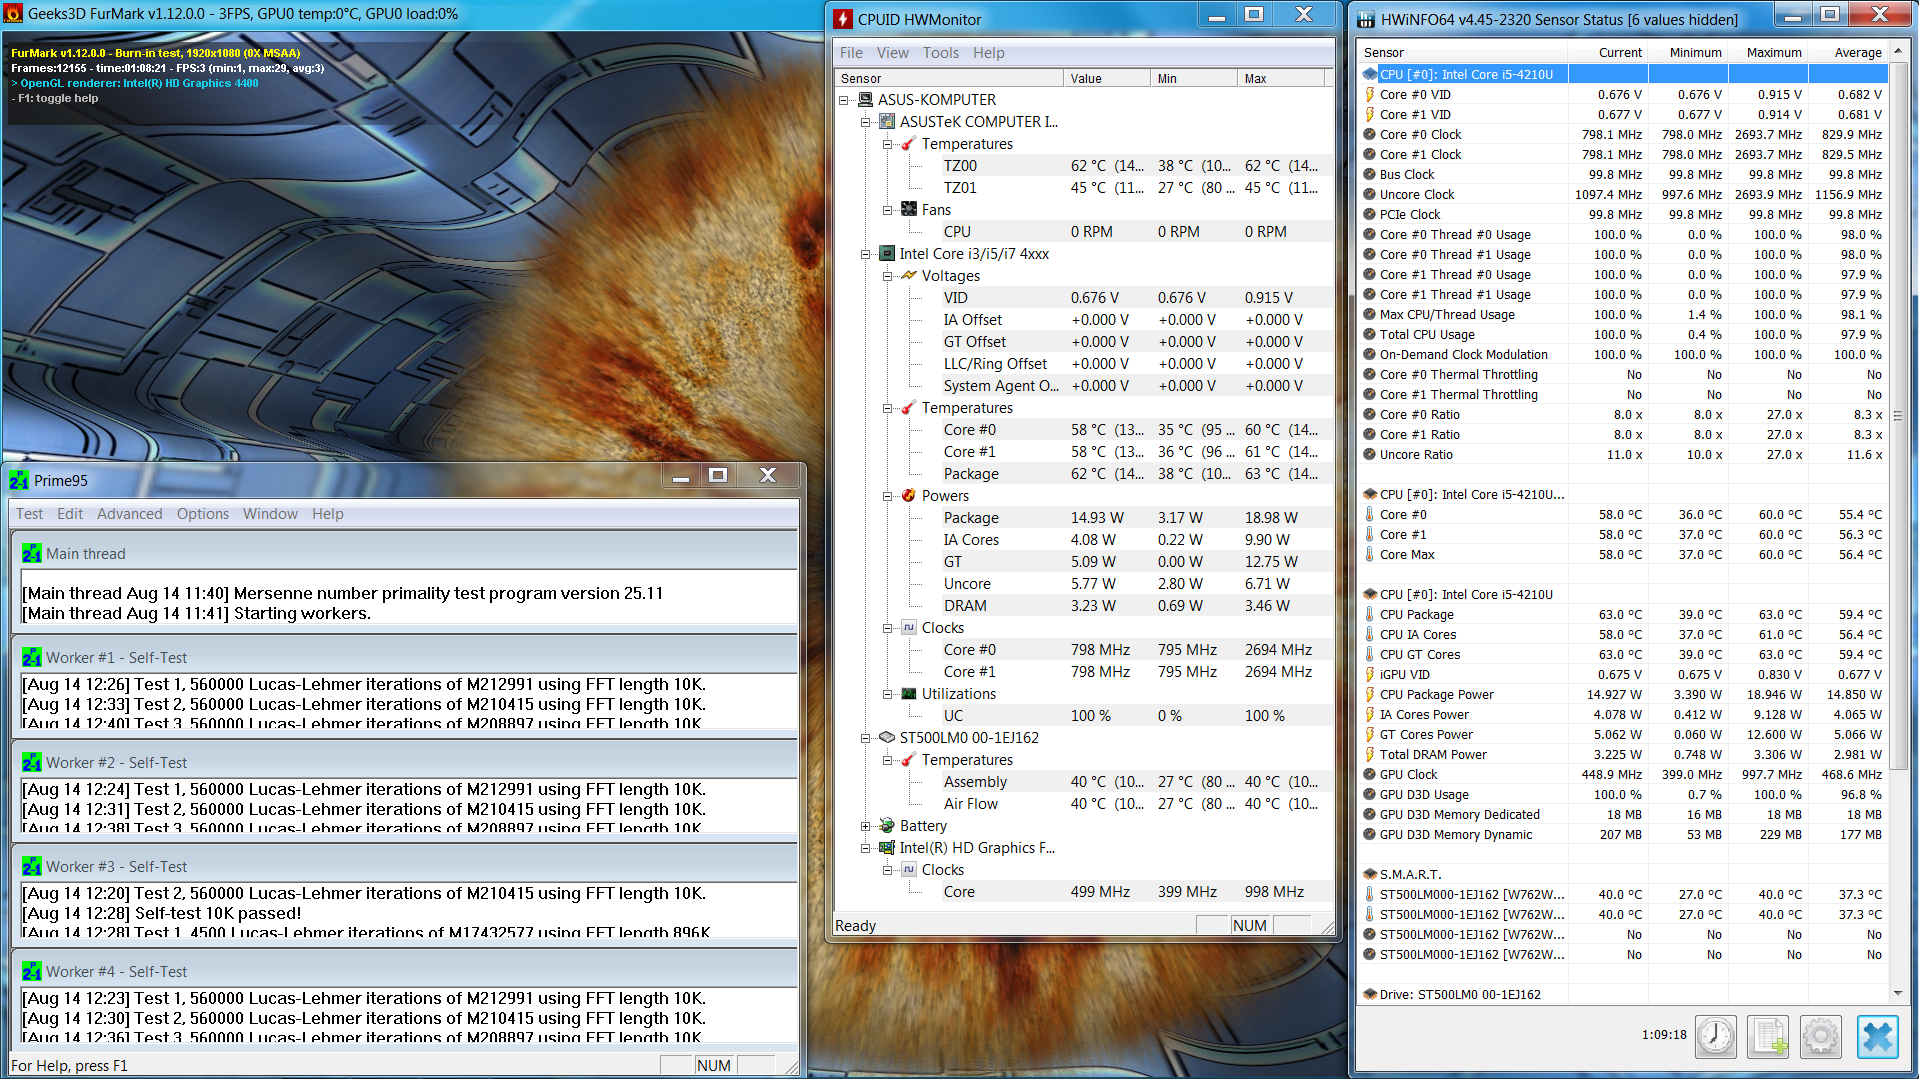
Task: Click the HWiNFO scrollbar down arrow
Action: click(1898, 994)
